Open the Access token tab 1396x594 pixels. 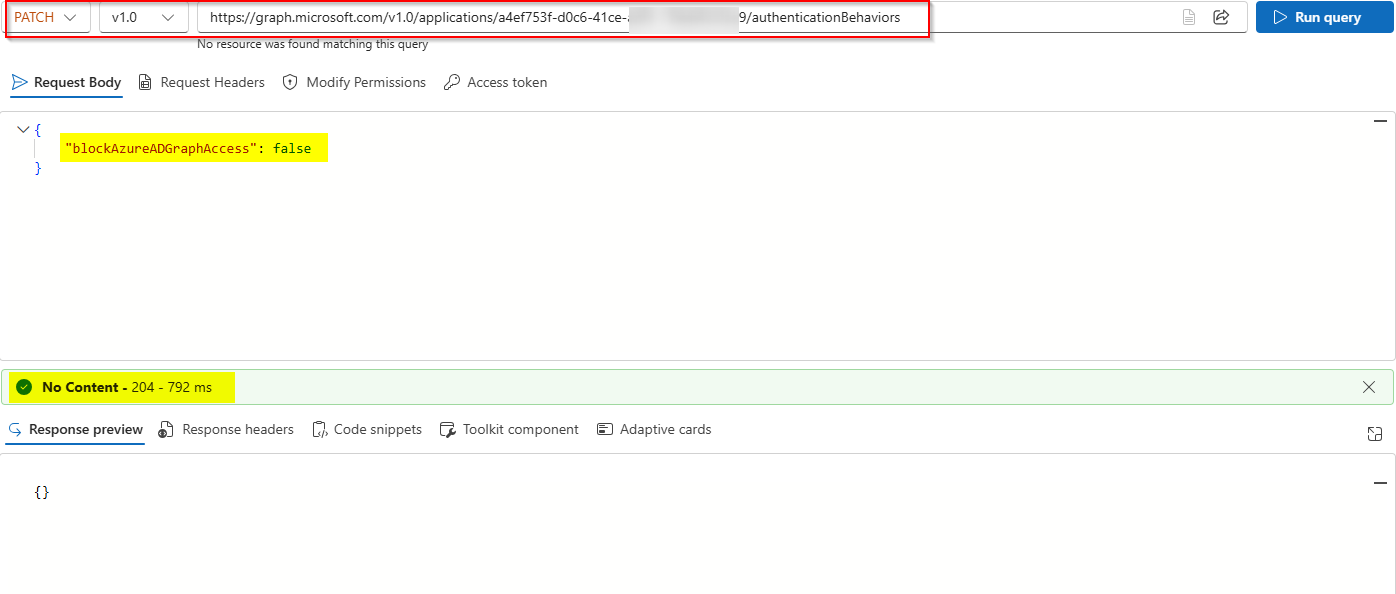click(x=496, y=82)
